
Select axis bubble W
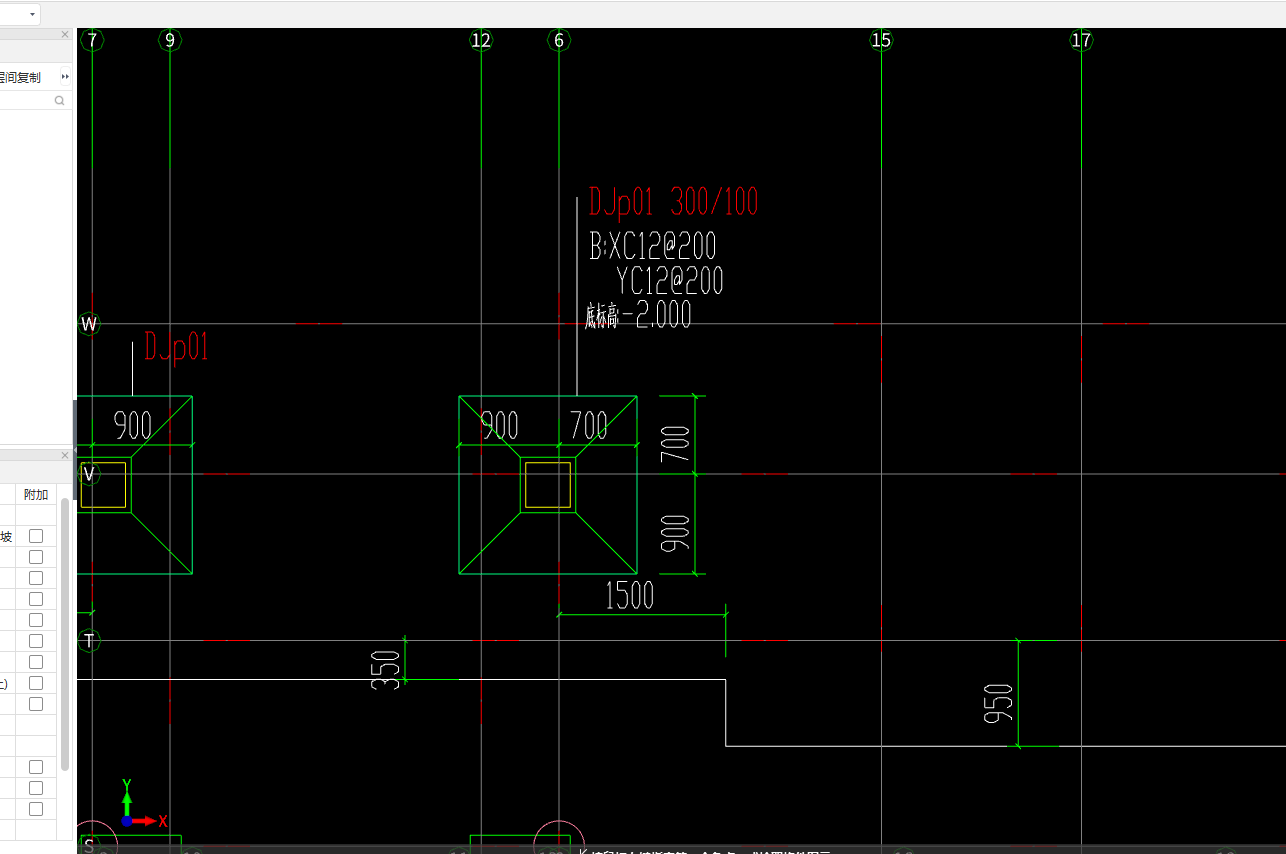[x=89, y=324]
